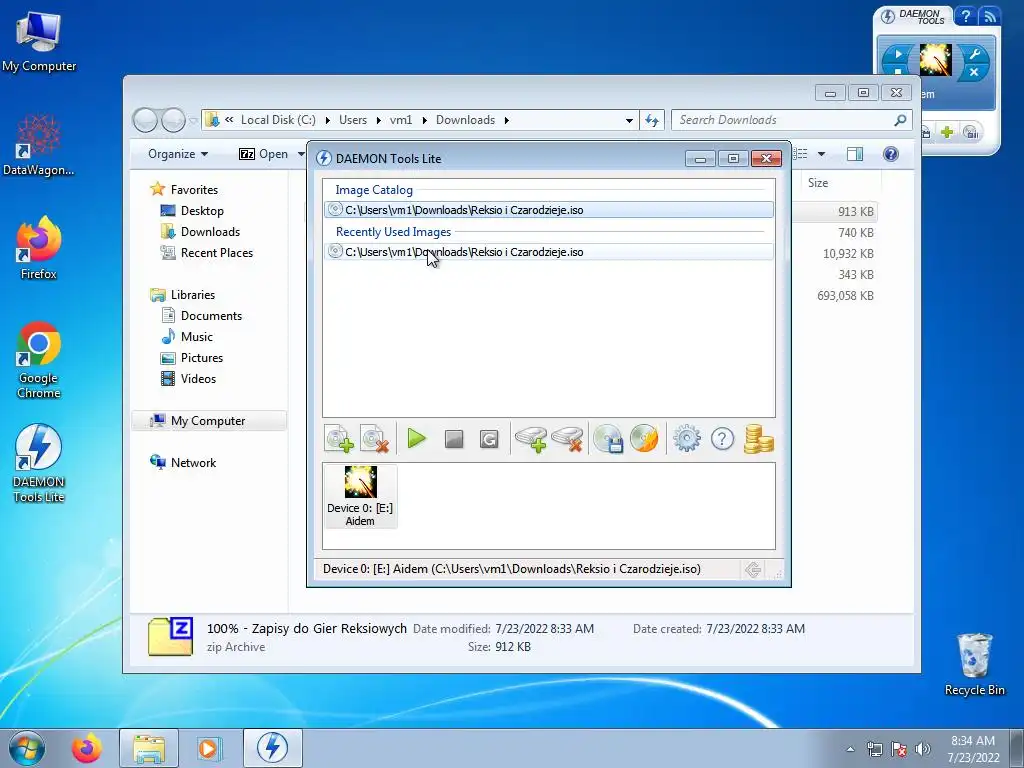Click the Explorer Forward navigation button
Screen dimensions: 1024x768
coord(173,120)
